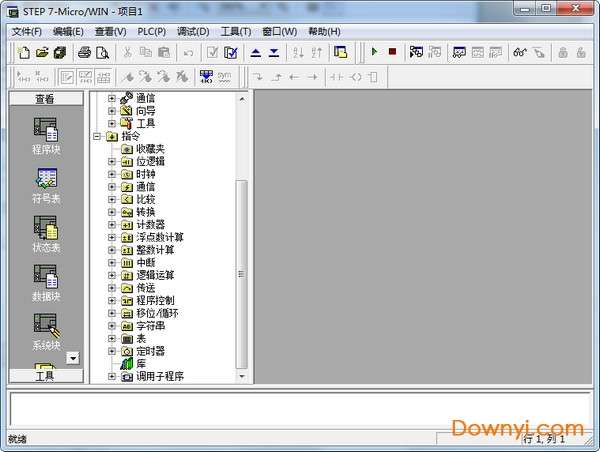Select 移位/循环 tree item
The width and height of the screenshot is (600, 452).
[x=157, y=313]
